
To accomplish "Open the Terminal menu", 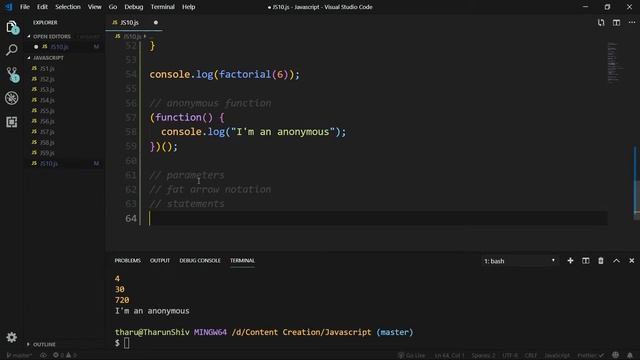I will [x=162, y=7].
